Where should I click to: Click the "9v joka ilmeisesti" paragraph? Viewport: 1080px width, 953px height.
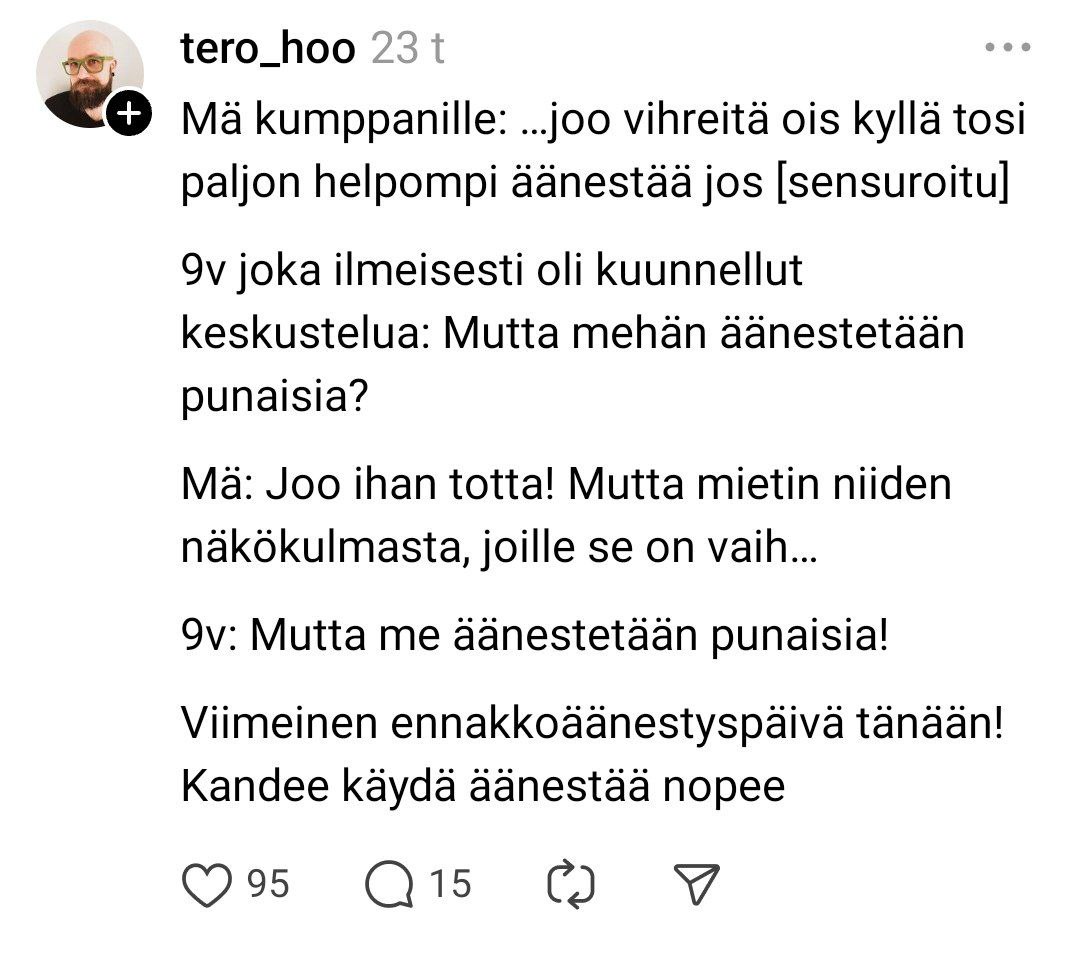[x=492, y=272]
